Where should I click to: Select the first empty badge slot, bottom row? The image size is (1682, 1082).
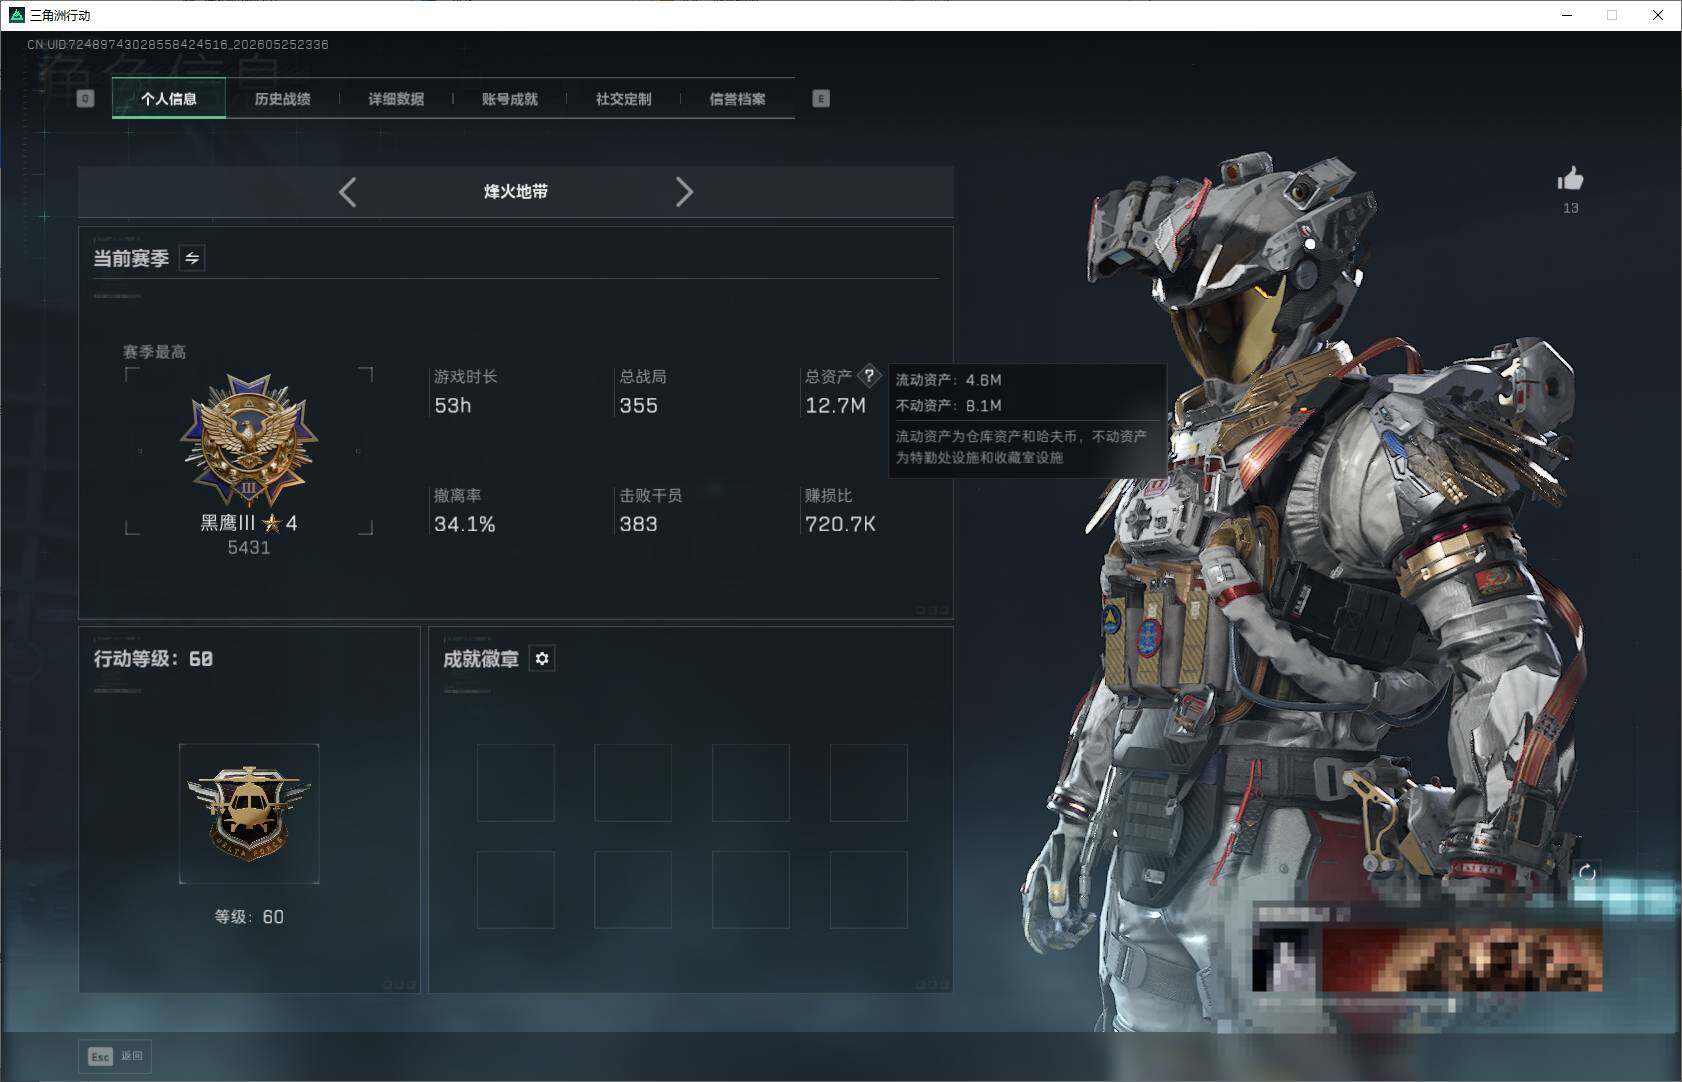click(516, 890)
